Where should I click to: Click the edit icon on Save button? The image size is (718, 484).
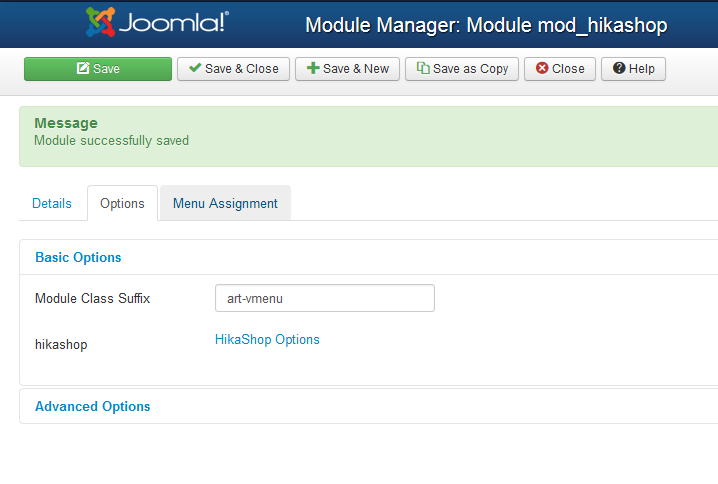pos(83,69)
